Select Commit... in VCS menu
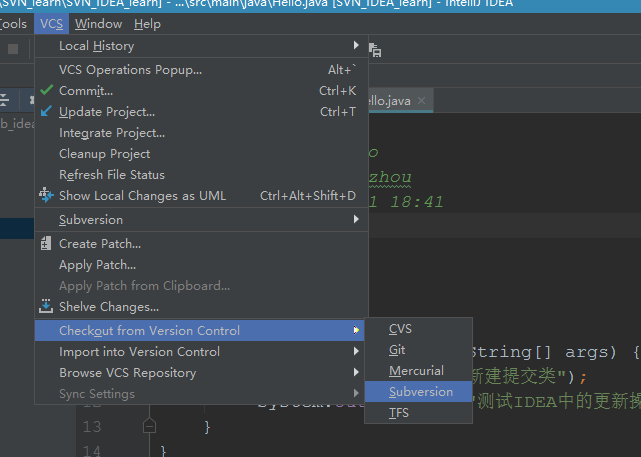The width and height of the screenshot is (641, 457). point(202,91)
